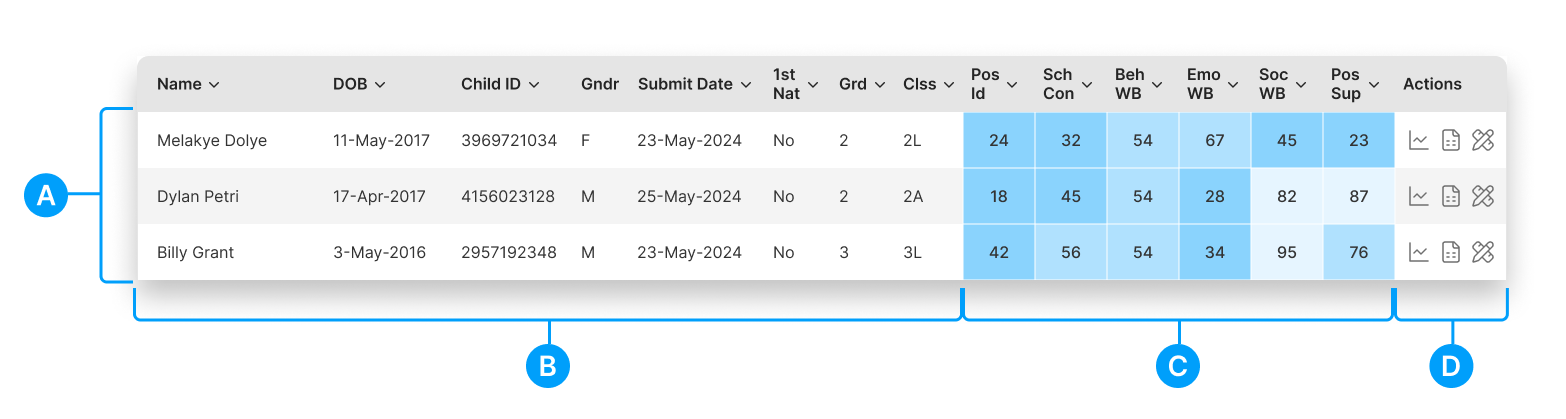The image size is (1566, 419).
Task: View the line chart for Dylan Petri
Action: tap(1418, 196)
